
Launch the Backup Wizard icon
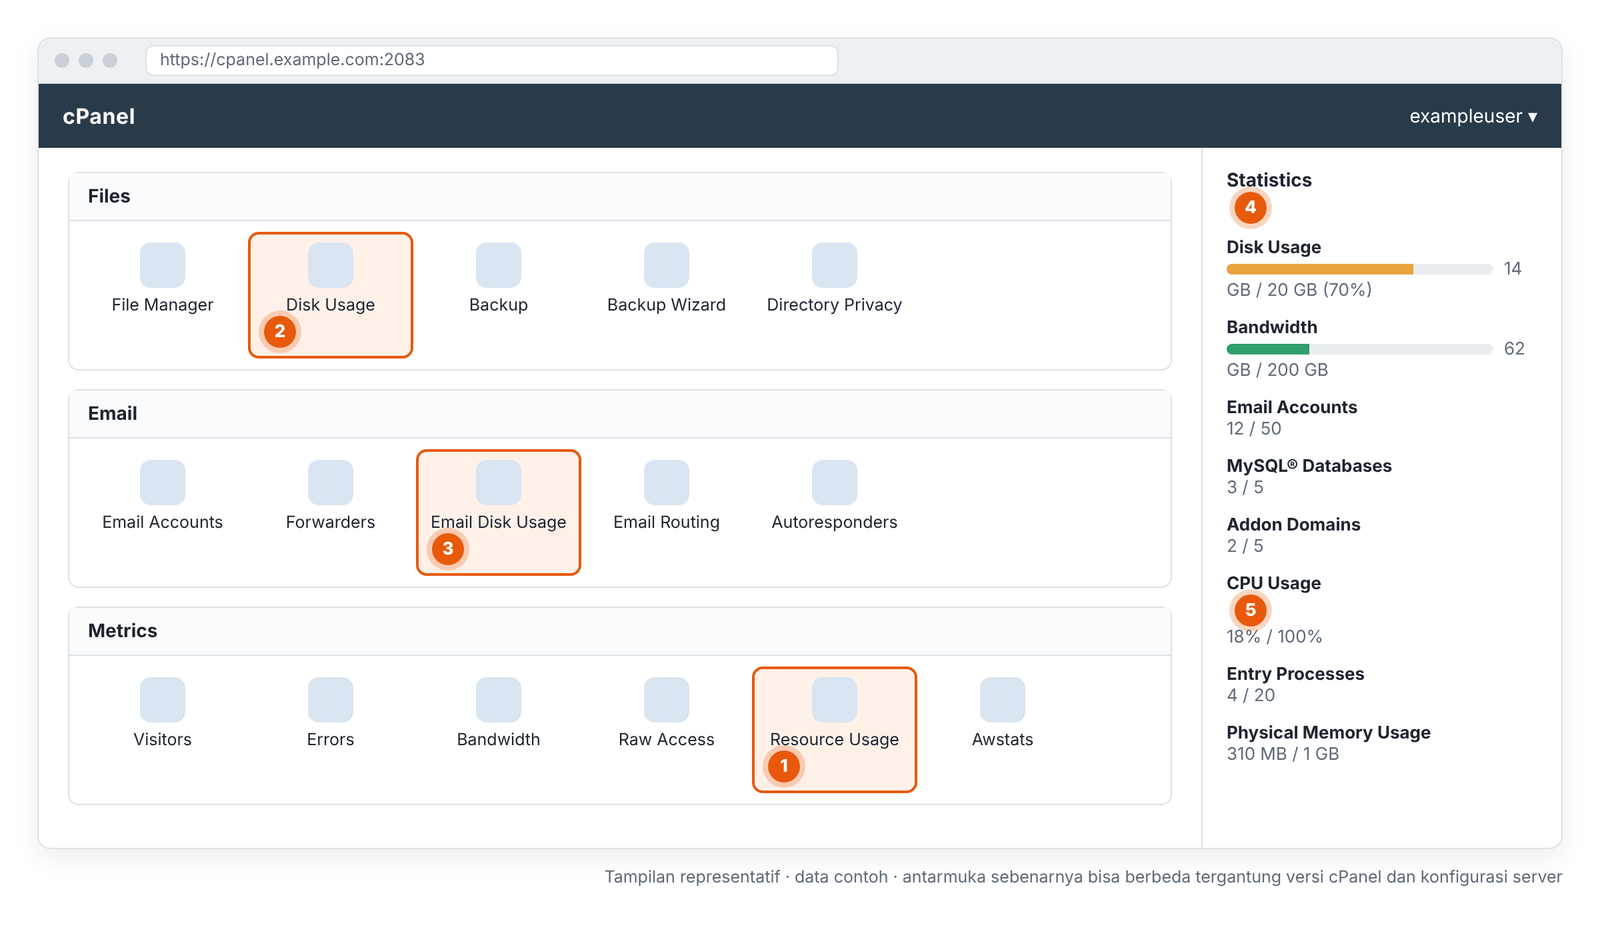[666, 265]
